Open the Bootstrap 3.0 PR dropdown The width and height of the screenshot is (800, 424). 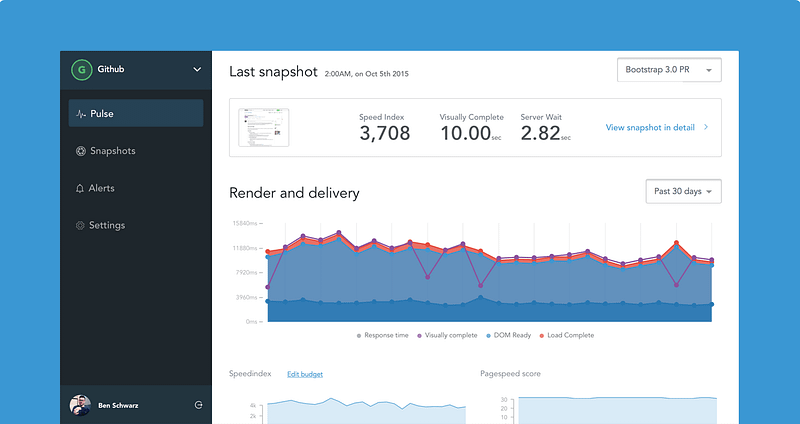[x=669, y=70]
